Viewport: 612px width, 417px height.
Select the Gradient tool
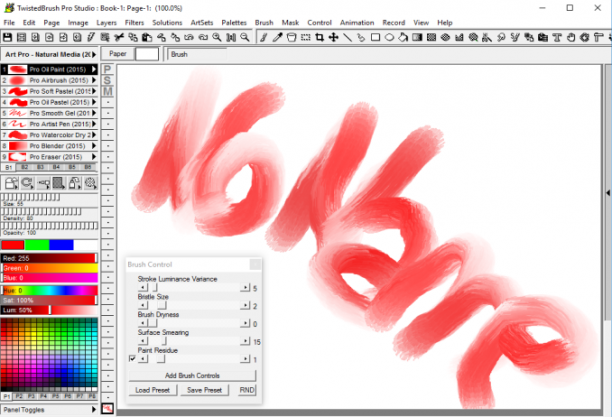click(x=417, y=37)
